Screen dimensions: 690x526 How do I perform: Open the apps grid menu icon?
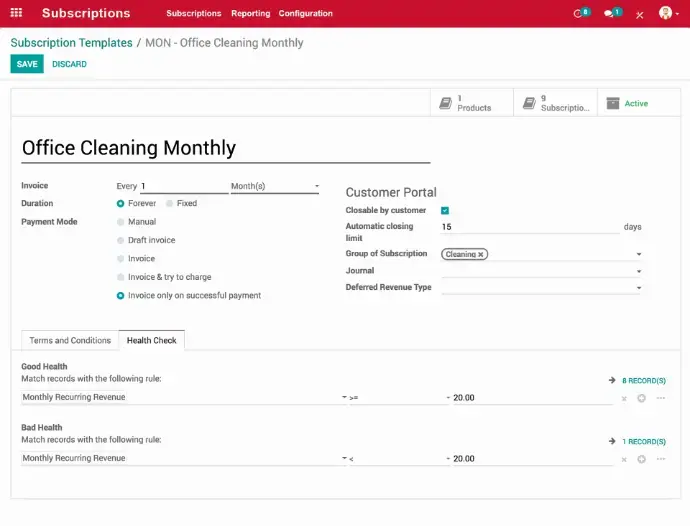pos(18,14)
